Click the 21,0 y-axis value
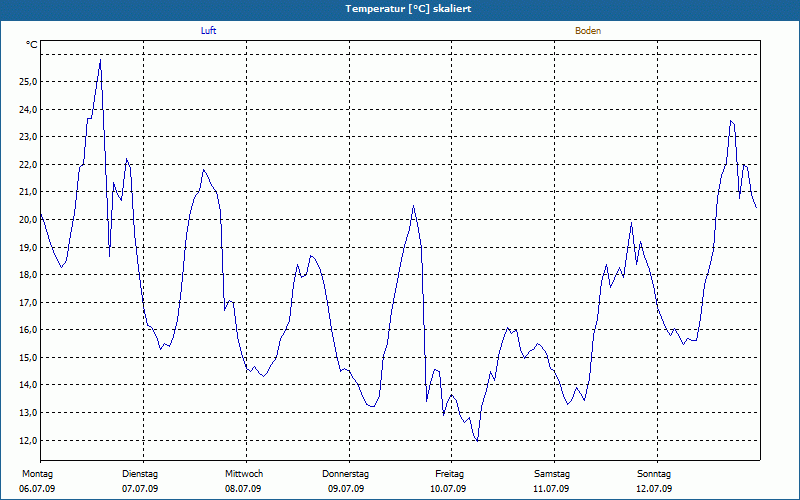This screenshot has height=500, width=800. [x=27, y=192]
